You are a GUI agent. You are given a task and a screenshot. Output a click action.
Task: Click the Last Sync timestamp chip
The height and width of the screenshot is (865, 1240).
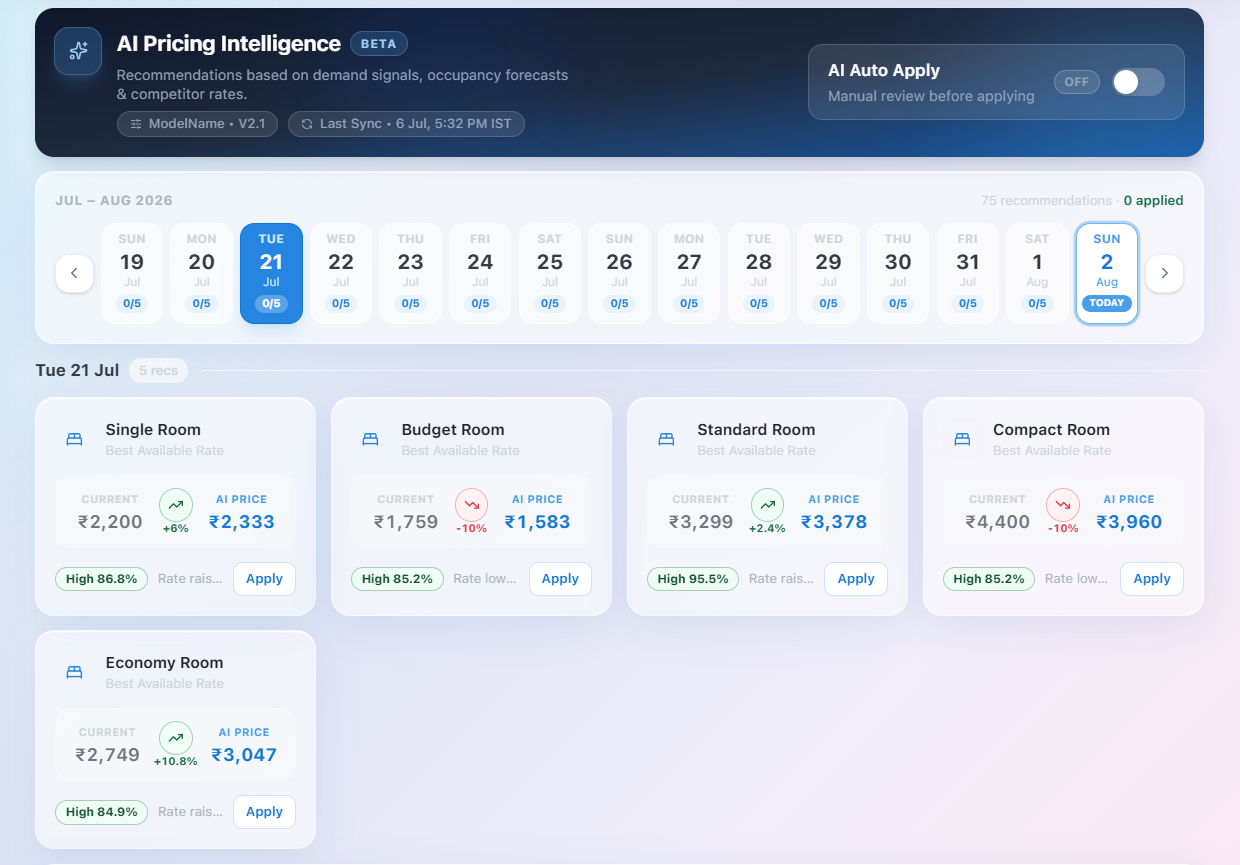click(406, 124)
